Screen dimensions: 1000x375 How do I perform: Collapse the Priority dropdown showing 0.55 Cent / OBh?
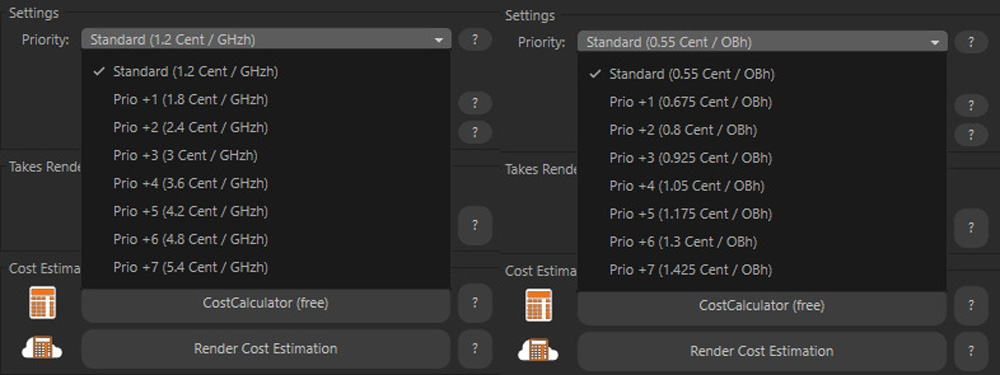click(x=762, y=42)
